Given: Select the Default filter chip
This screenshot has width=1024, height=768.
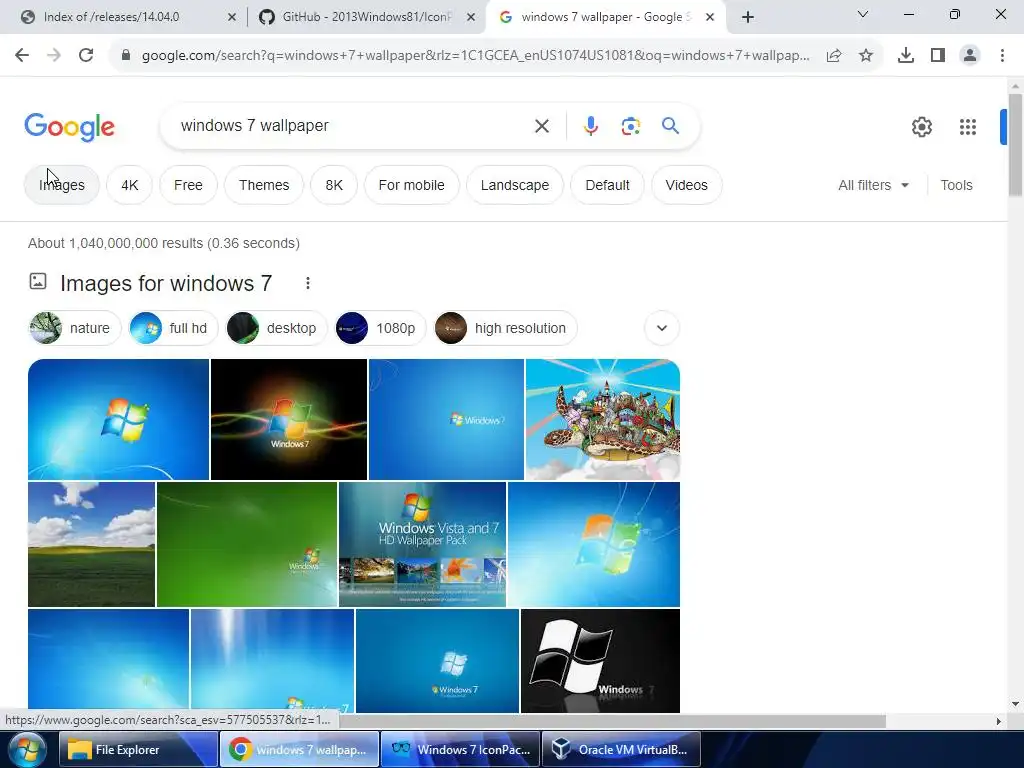Looking at the screenshot, I should [x=607, y=185].
